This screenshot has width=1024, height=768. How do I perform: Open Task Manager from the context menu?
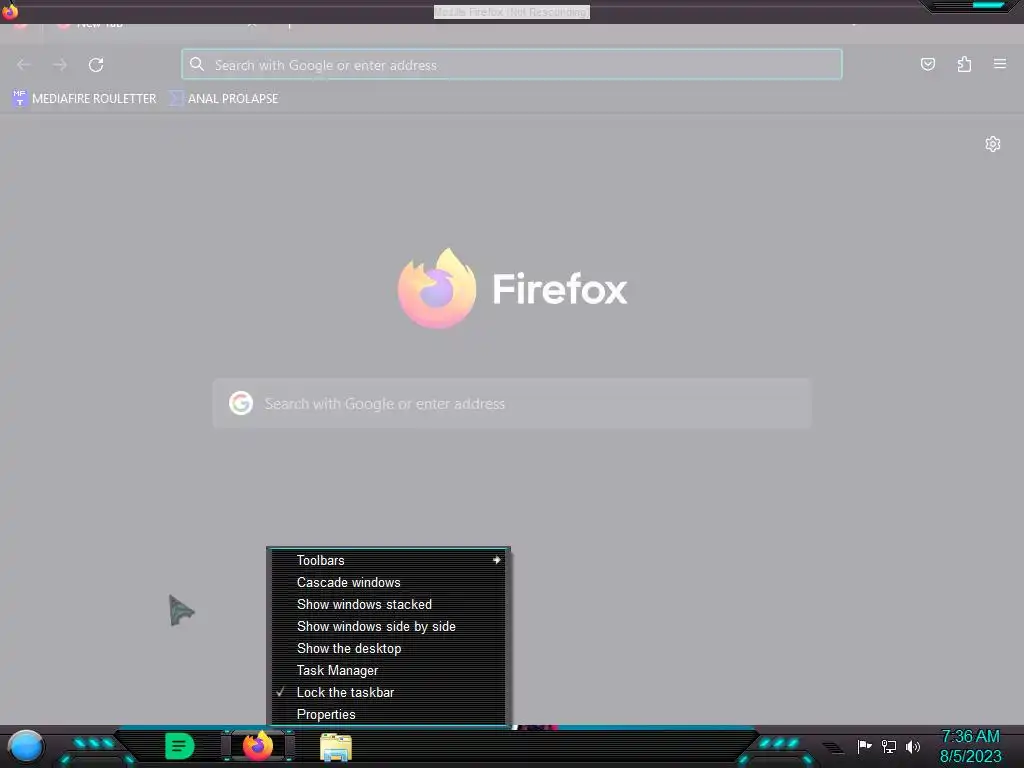[389, 671]
